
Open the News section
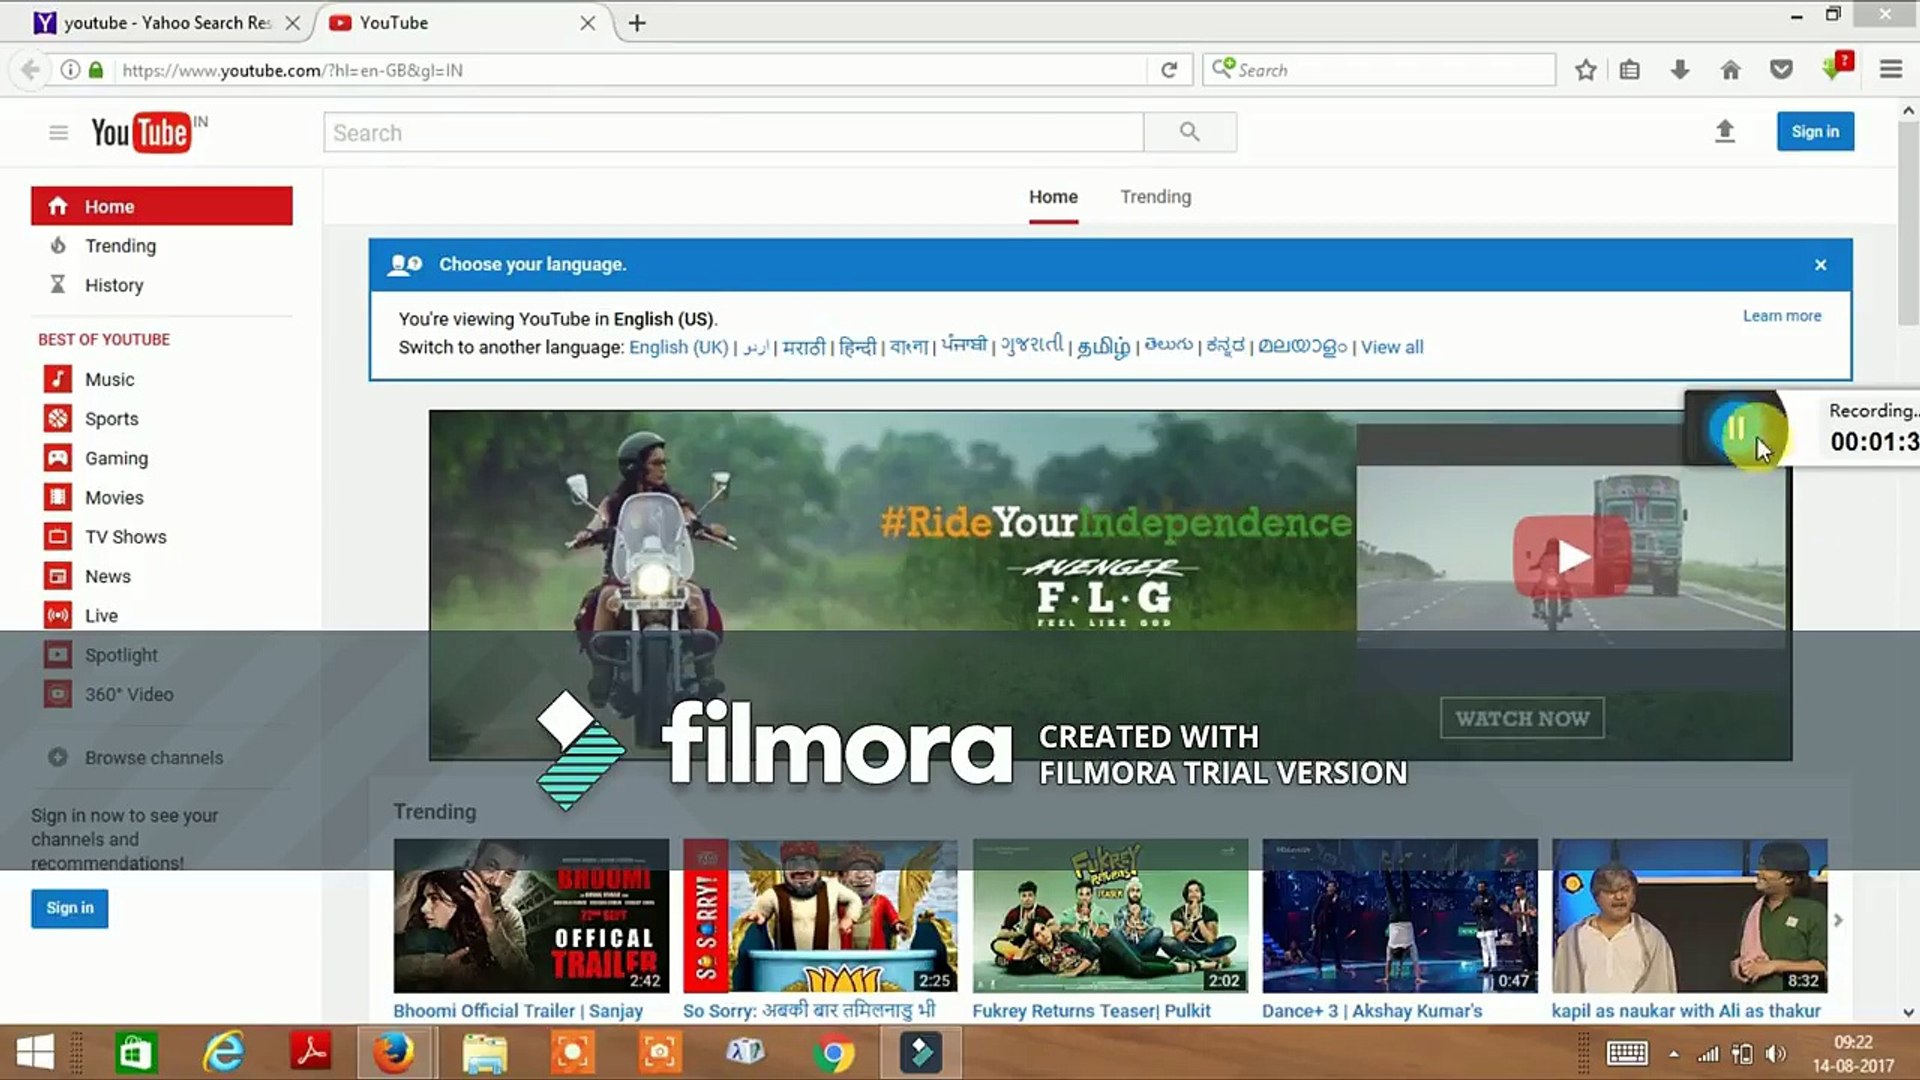pyautogui.click(x=108, y=576)
